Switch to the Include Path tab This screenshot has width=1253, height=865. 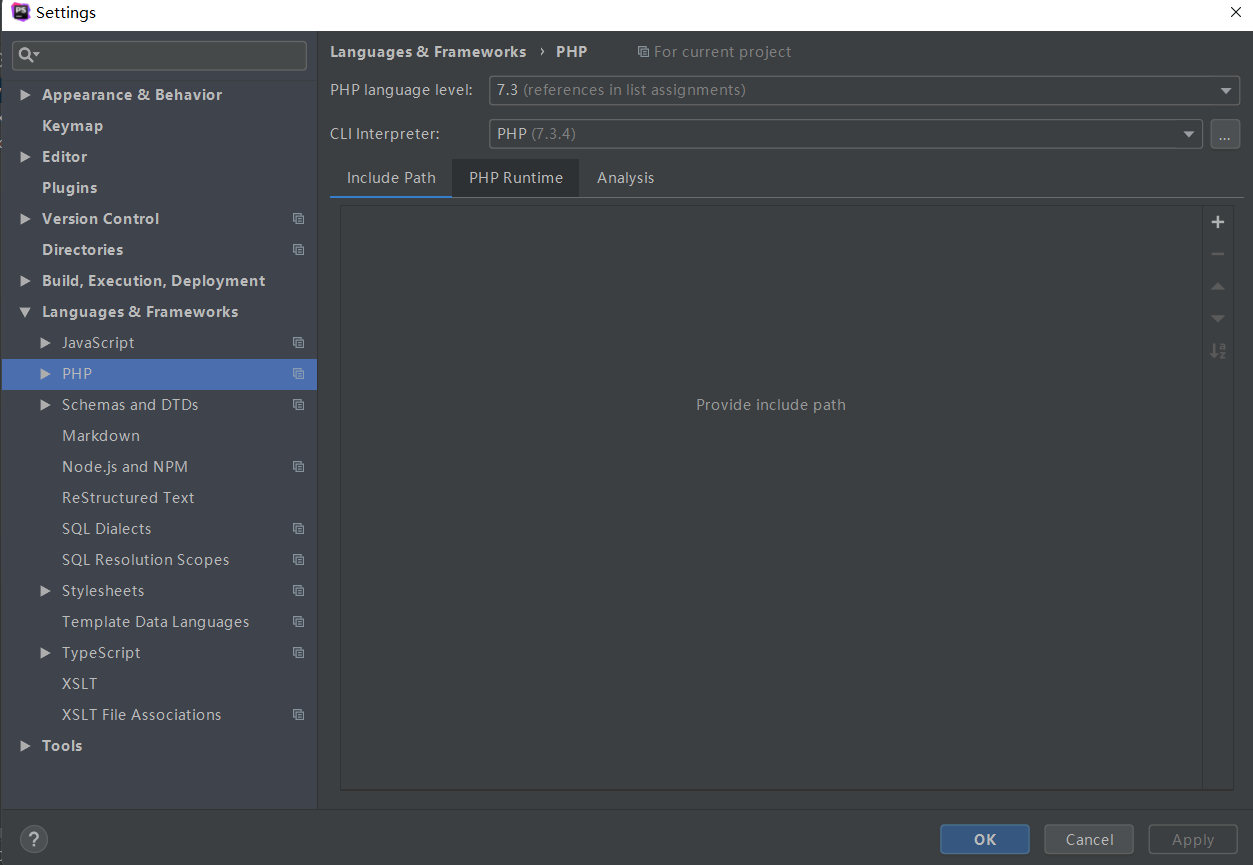[x=391, y=178]
